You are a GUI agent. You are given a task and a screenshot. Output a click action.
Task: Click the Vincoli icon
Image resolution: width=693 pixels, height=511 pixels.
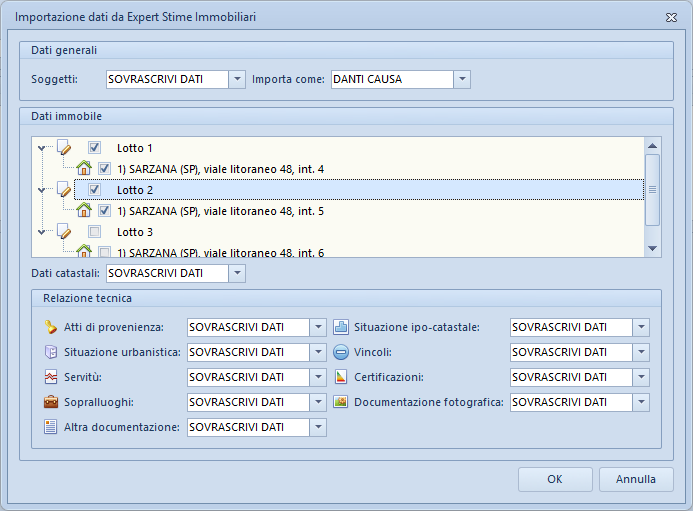pos(340,352)
